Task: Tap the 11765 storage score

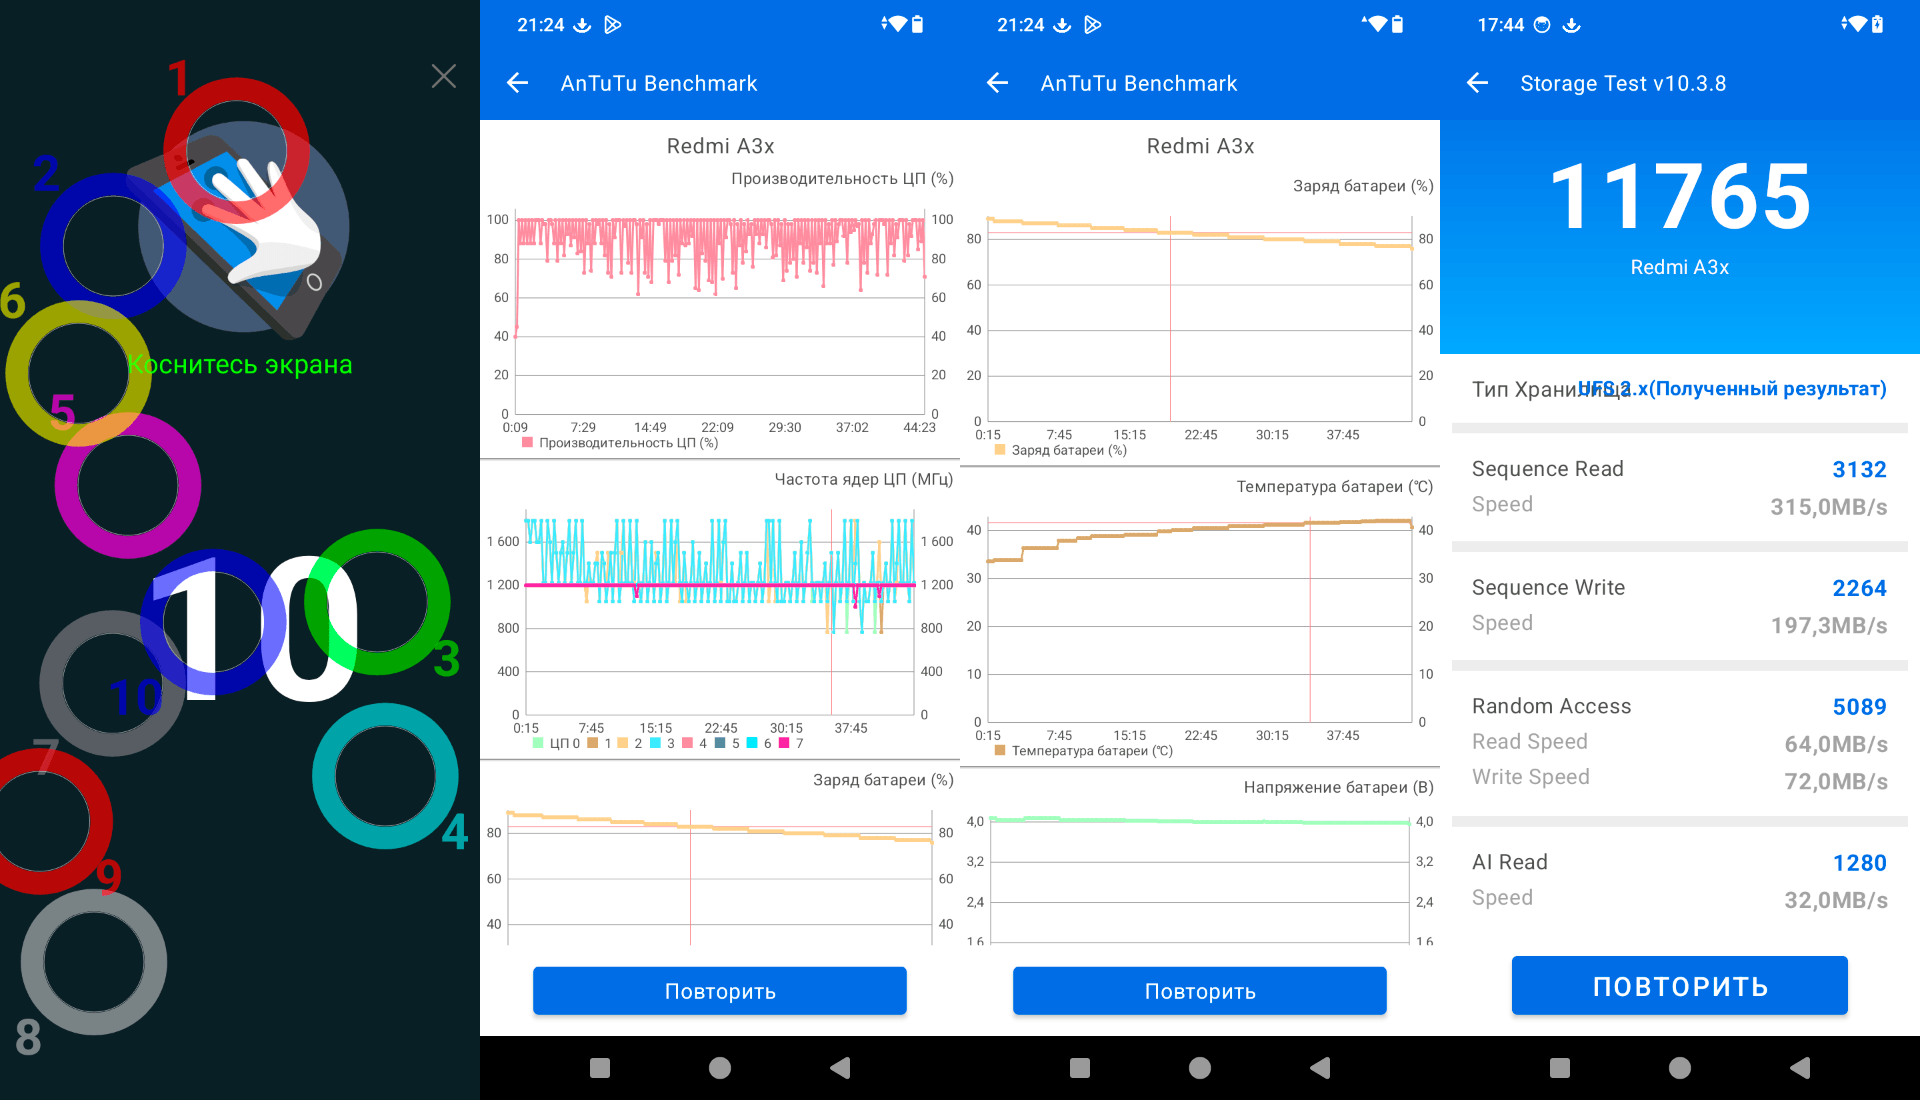Action: (1680, 197)
